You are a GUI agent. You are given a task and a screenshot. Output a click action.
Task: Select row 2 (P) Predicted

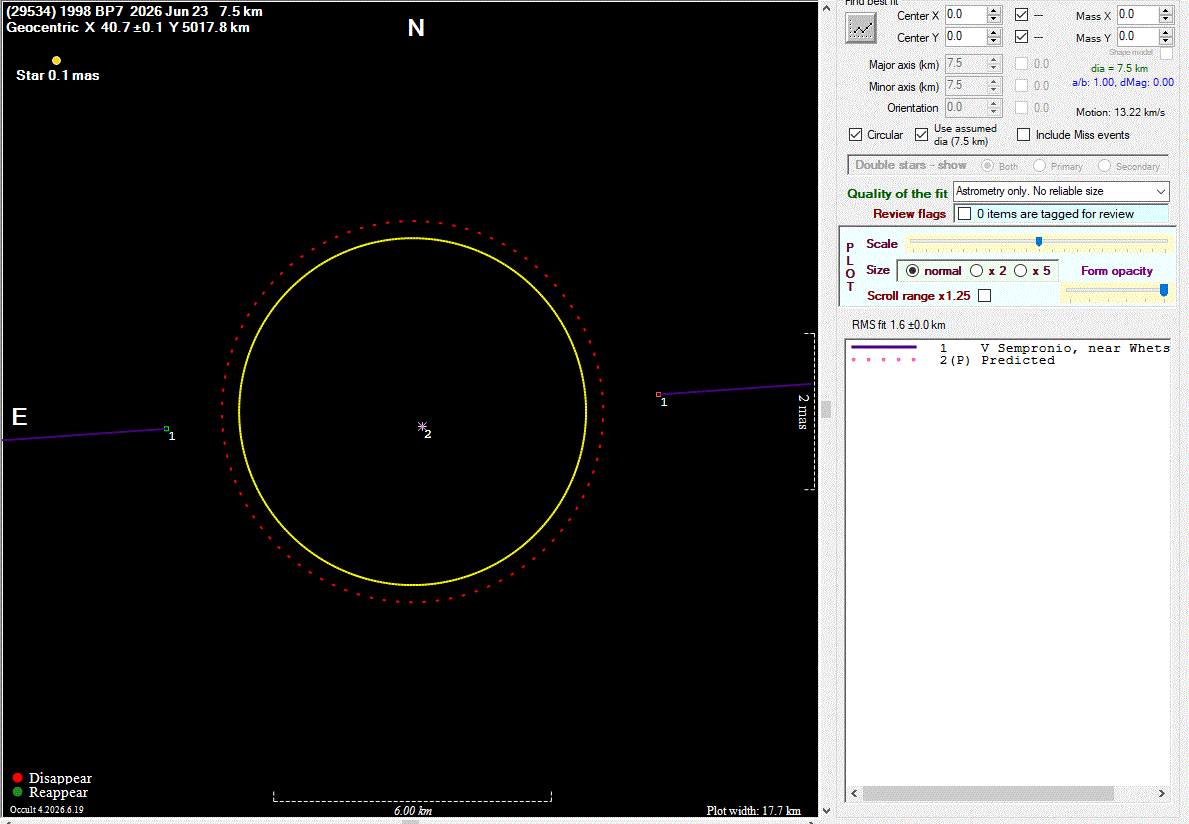tap(1009, 360)
